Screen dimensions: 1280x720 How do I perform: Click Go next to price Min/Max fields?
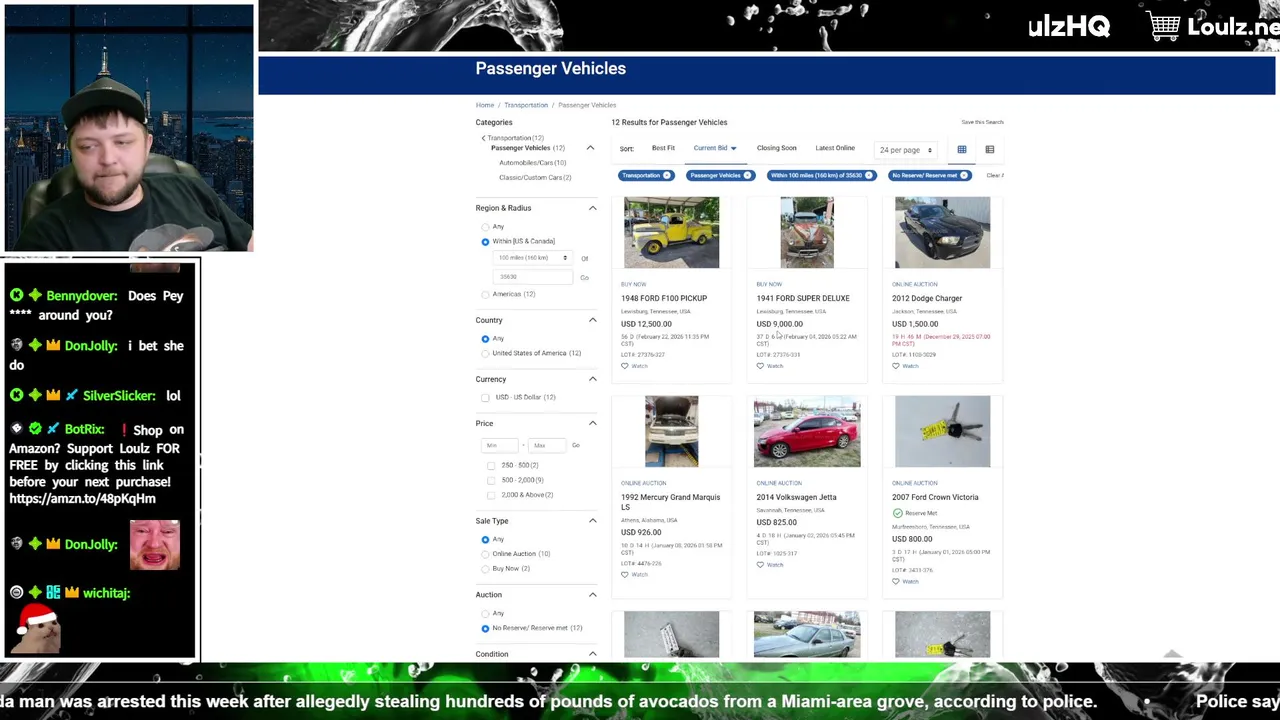coord(575,445)
